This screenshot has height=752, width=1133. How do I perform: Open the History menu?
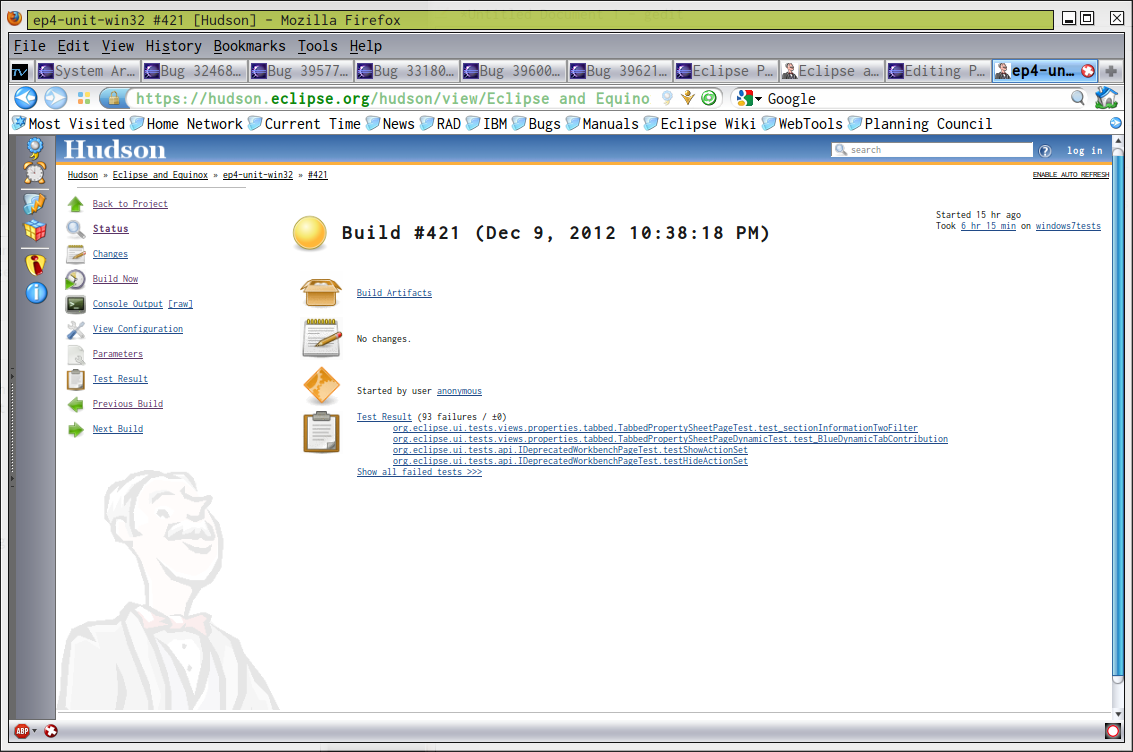[x=173, y=46]
